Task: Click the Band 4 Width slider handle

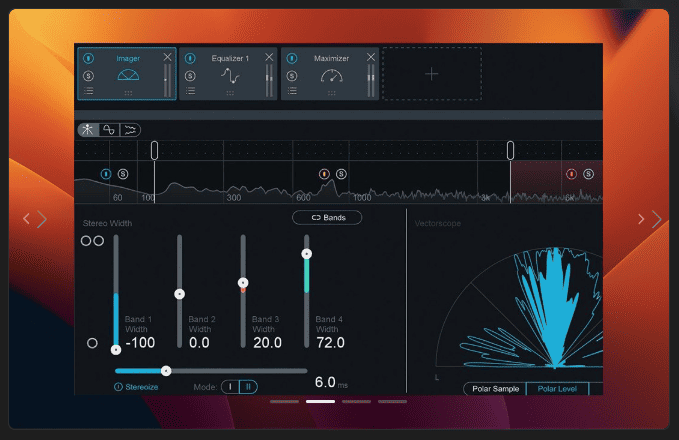Action: point(307,254)
